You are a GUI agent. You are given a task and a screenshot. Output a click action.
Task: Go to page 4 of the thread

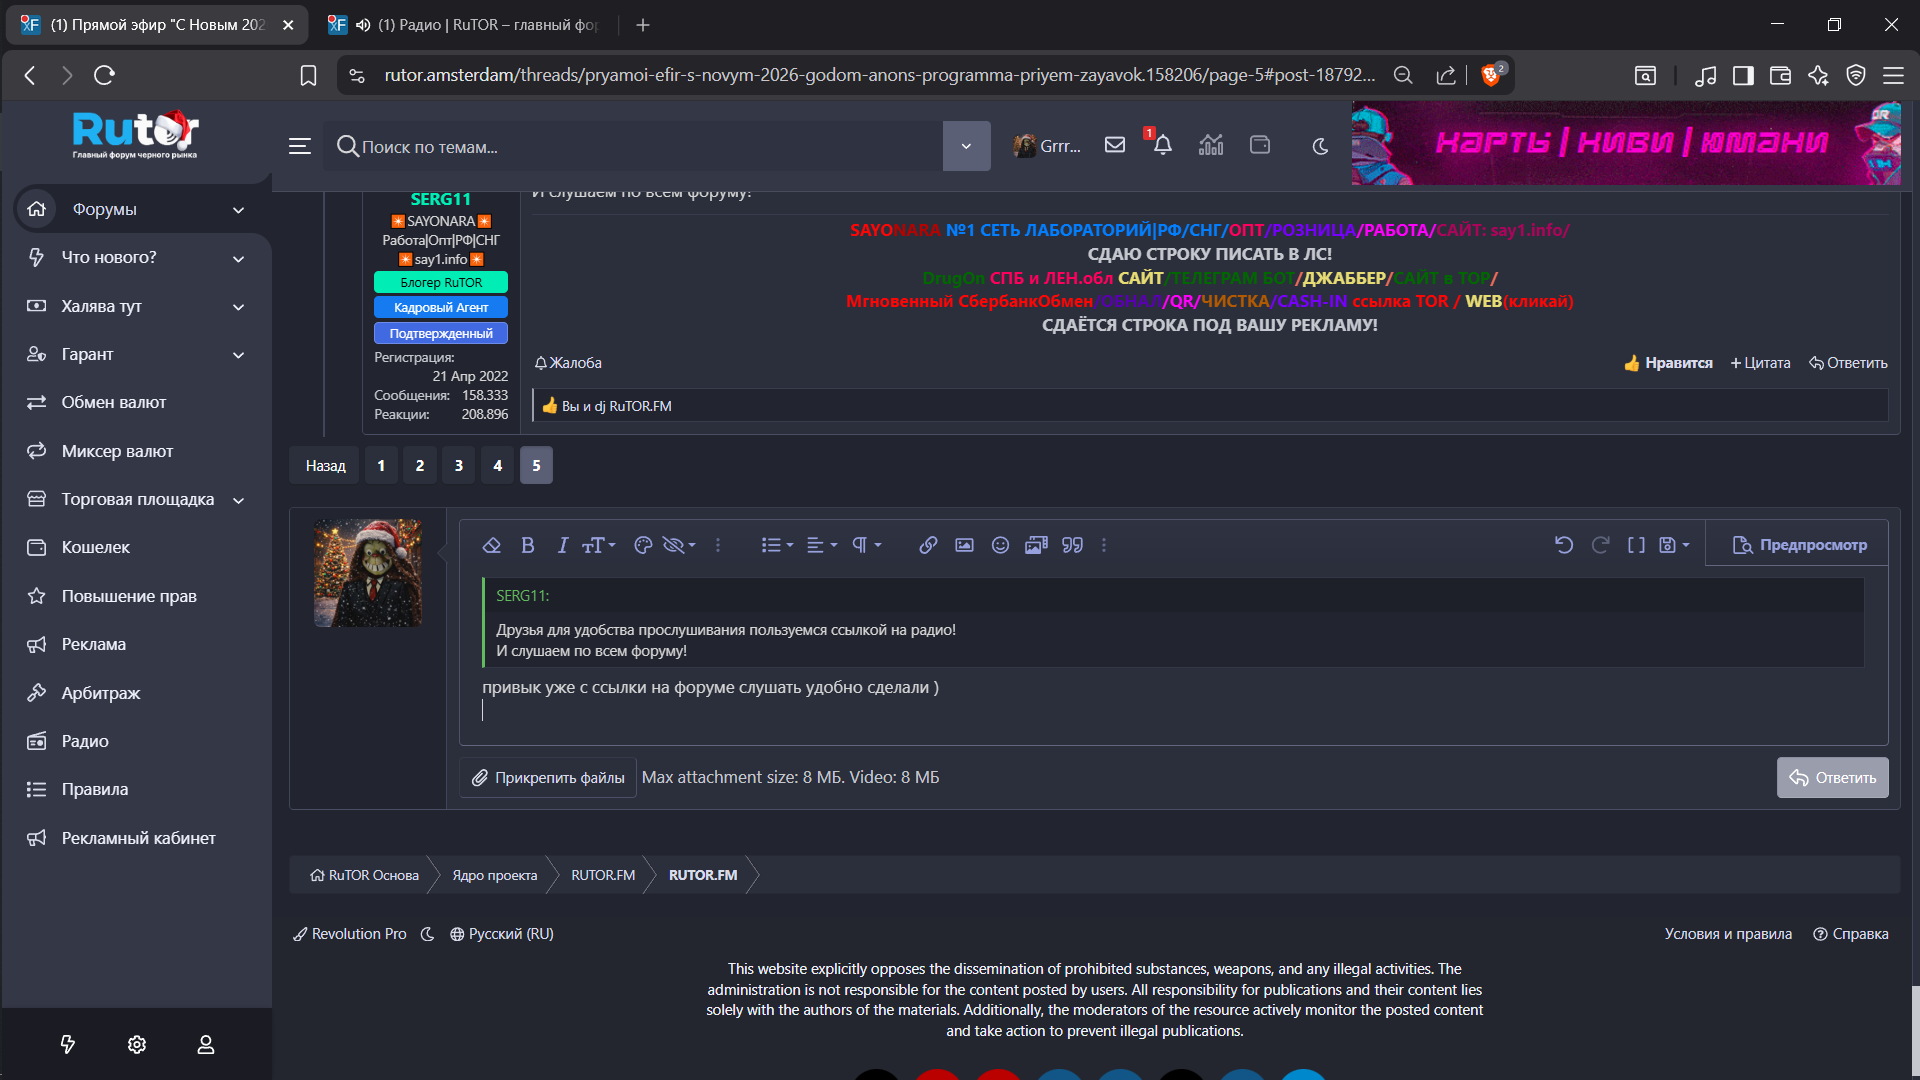point(497,466)
